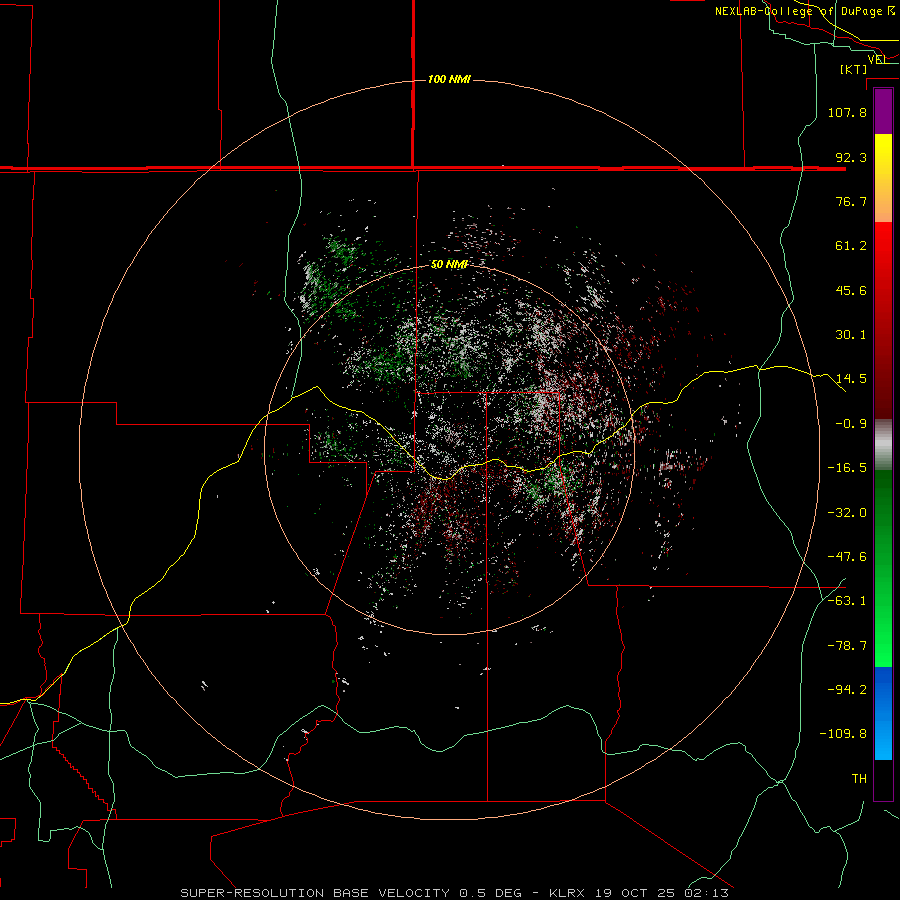Click the -109.8 value on the velocity scale
This screenshot has height=900, width=900.
coord(843,734)
